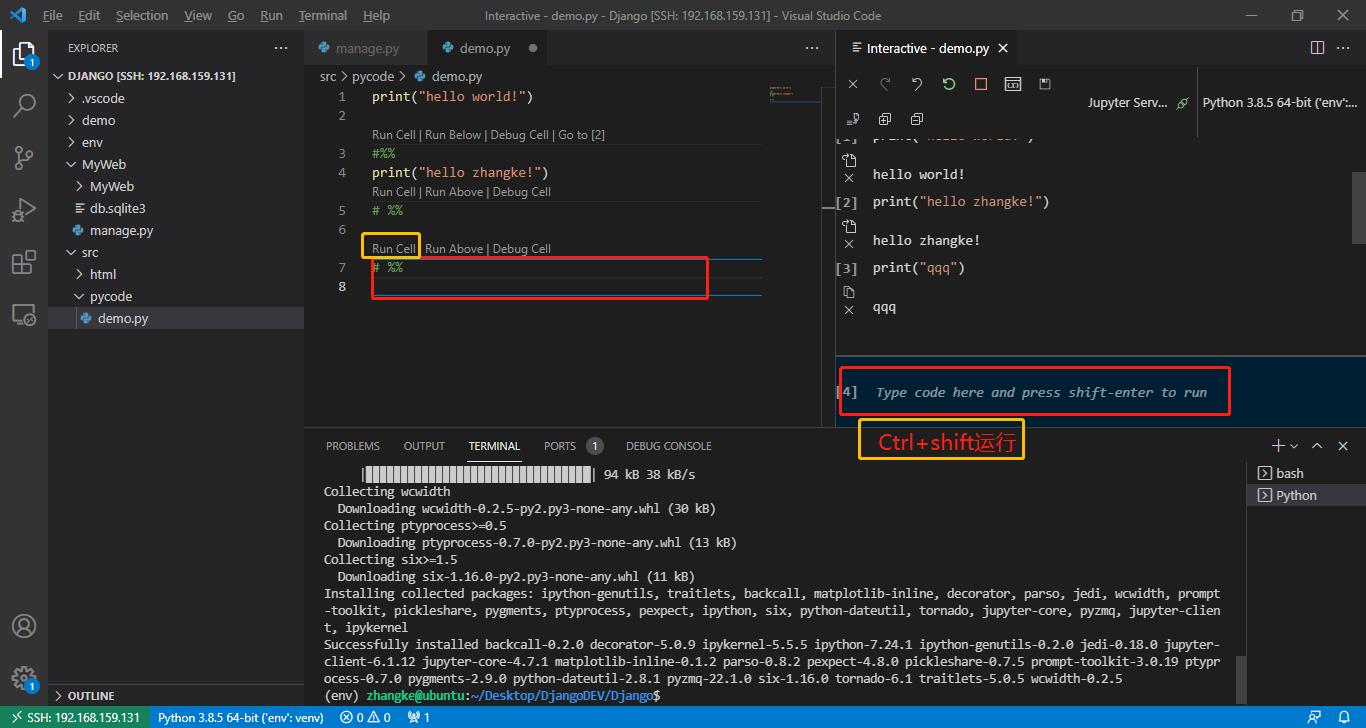Click the editor minimap preview
This screenshot has width=1366, height=728.
click(795, 92)
